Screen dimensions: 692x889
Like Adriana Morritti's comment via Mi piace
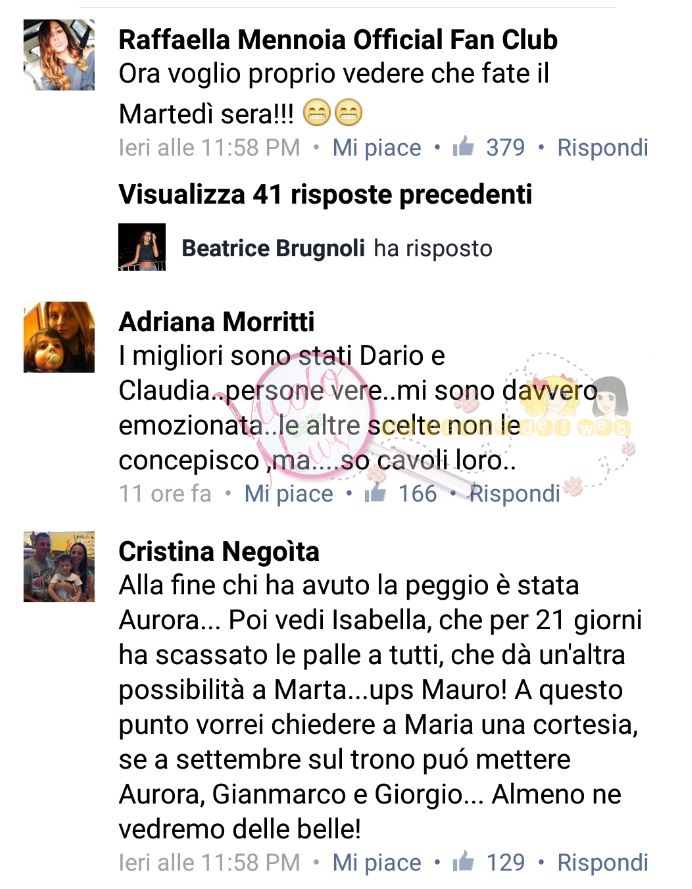click(289, 493)
